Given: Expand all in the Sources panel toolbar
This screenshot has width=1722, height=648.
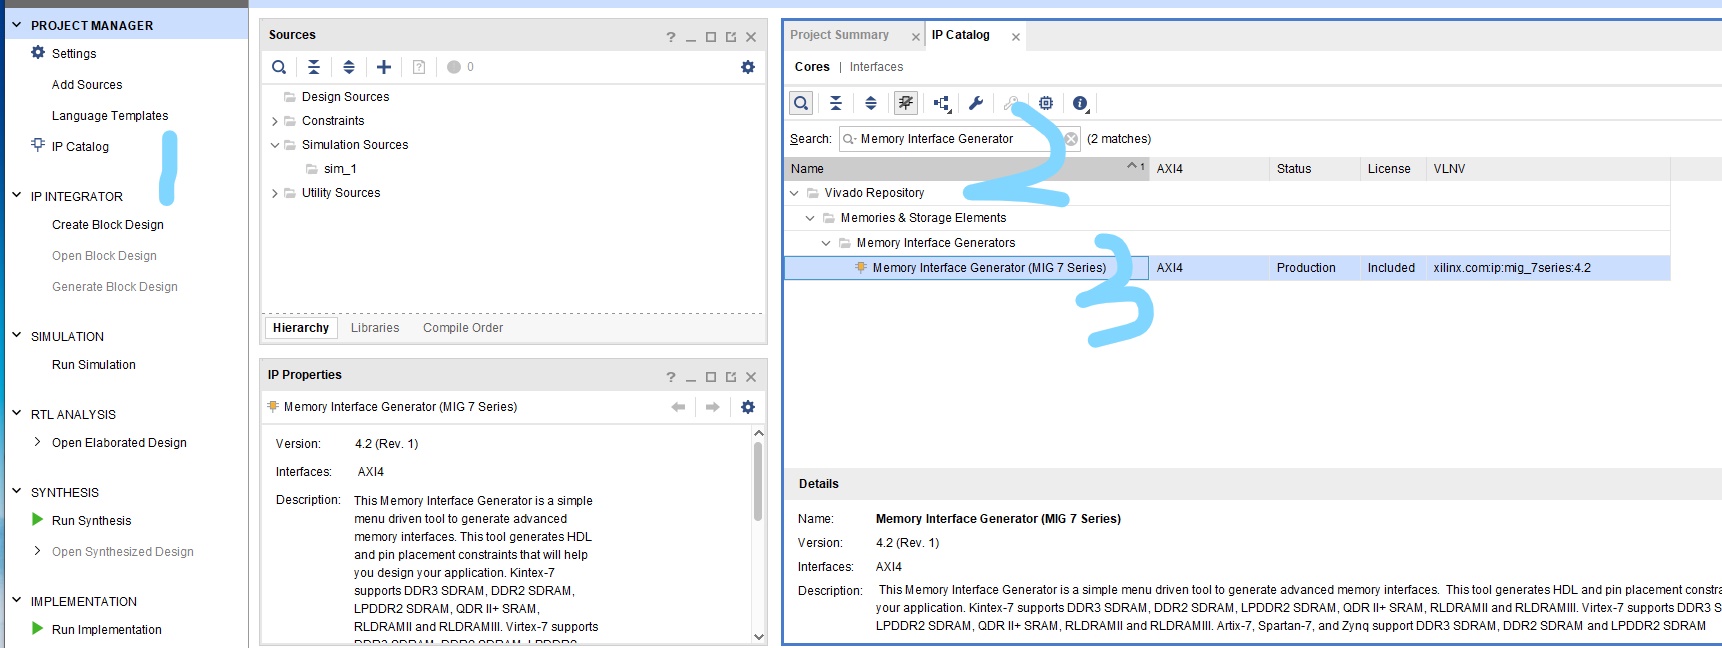Looking at the screenshot, I should pos(349,67).
